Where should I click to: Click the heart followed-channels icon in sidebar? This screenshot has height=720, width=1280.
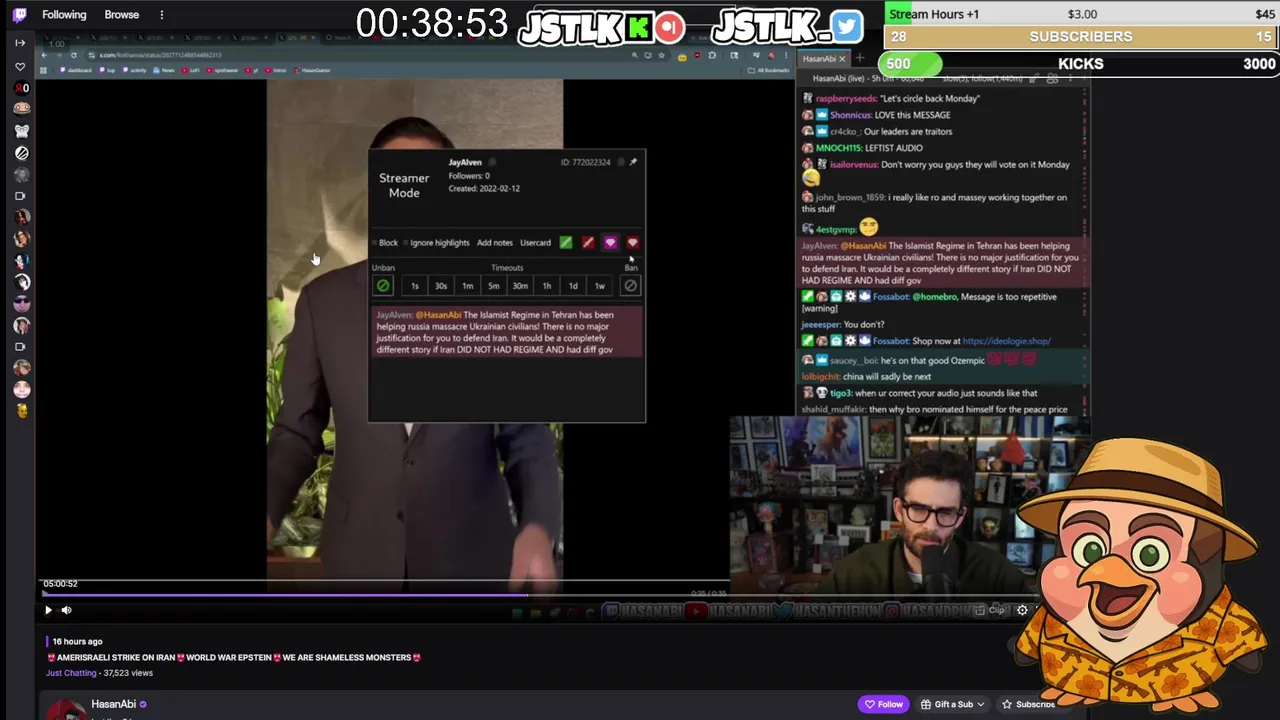20,67
